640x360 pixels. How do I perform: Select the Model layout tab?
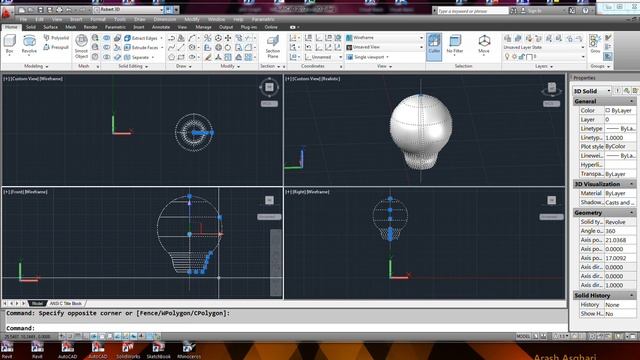pos(37,303)
